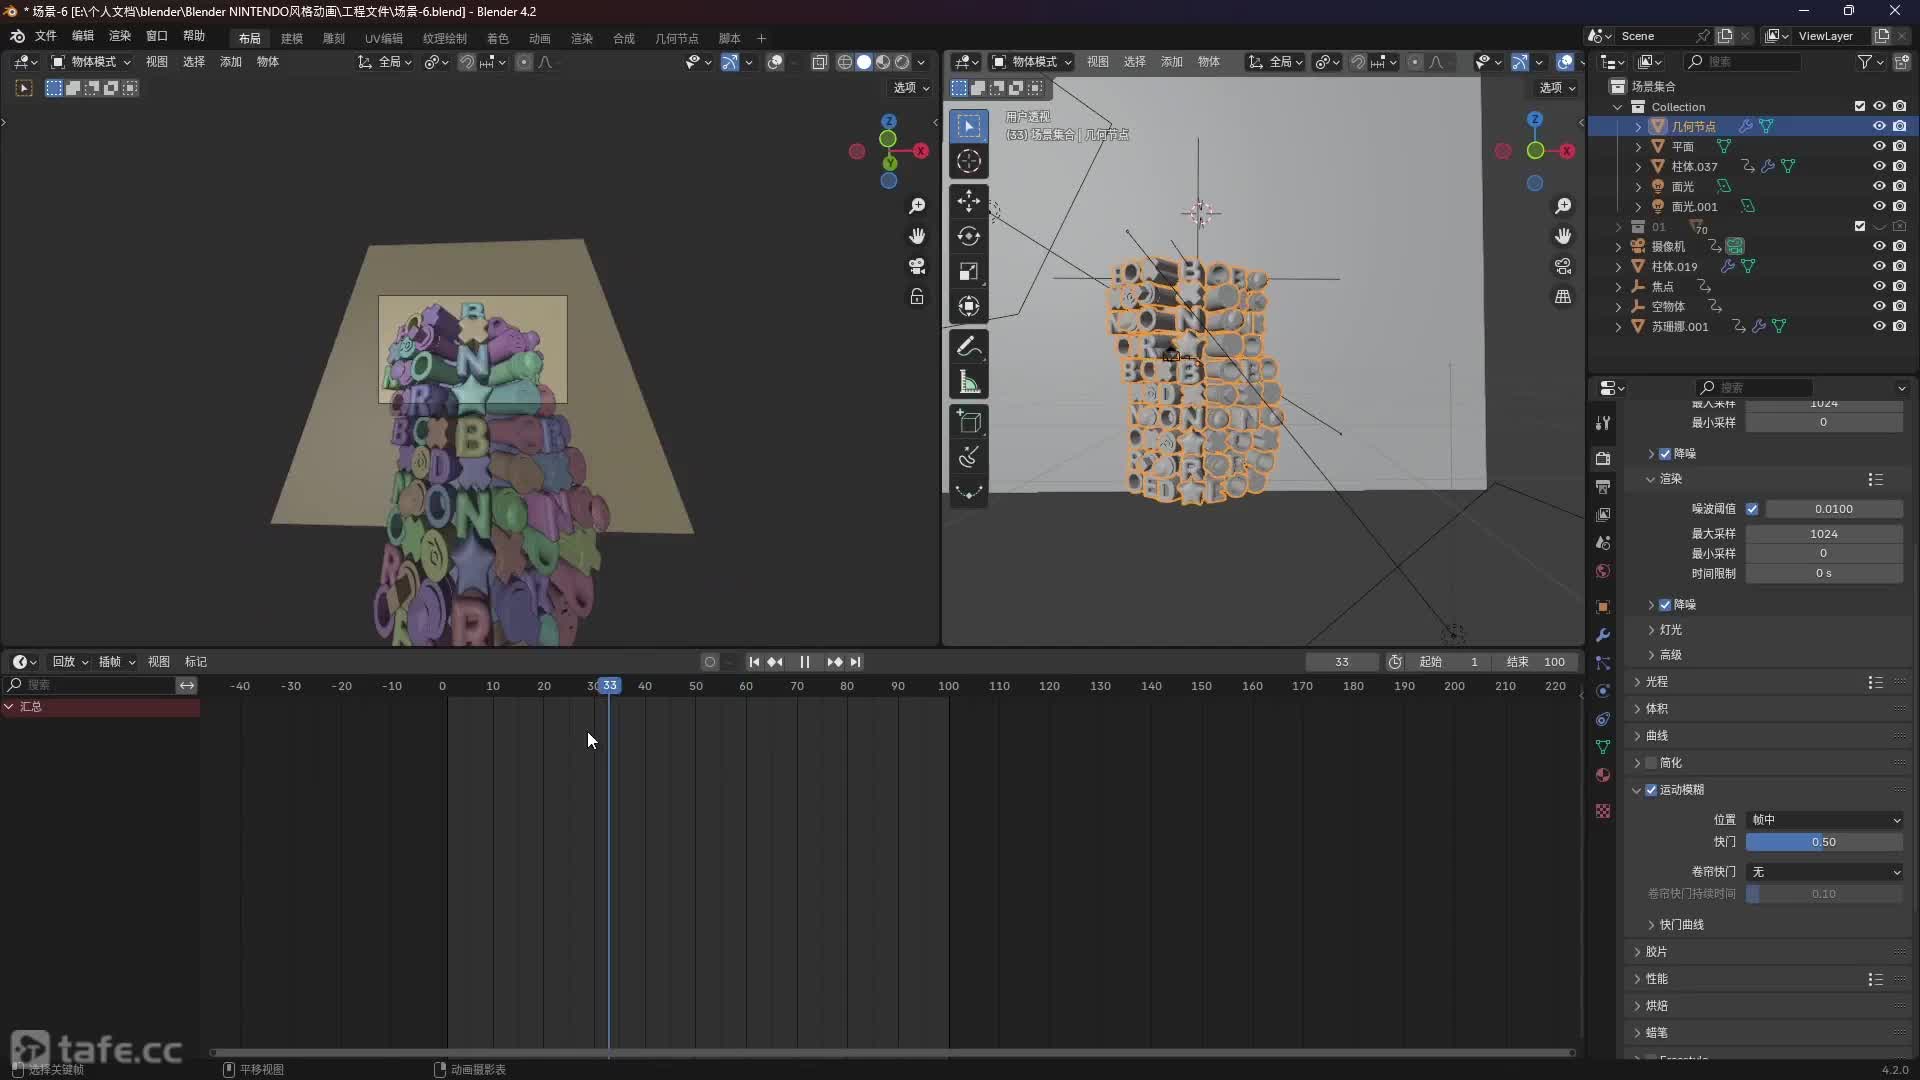The height and width of the screenshot is (1080, 1920).
Task: Toggle Simplify checkbox
Action: (1651, 763)
